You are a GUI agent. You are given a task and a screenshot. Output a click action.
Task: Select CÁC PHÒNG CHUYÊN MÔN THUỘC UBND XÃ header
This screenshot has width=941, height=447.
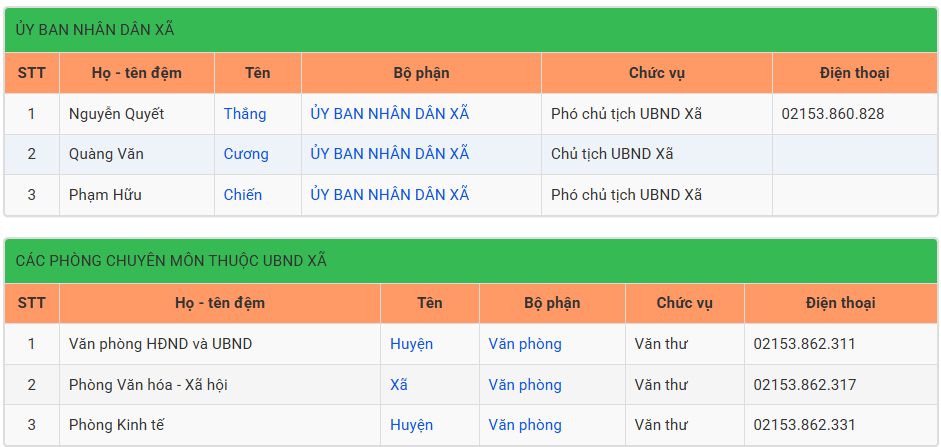tap(471, 261)
